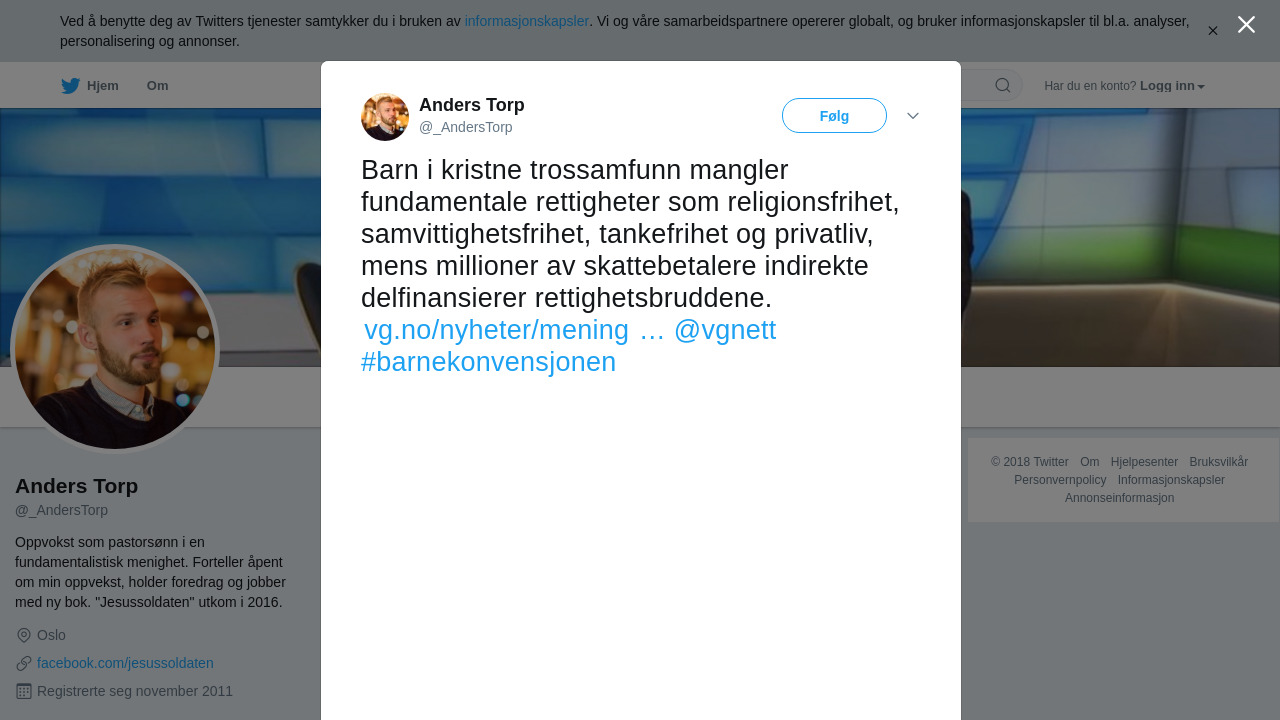The height and width of the screenshot is (720, 1280).
Task: Open the Hjelpesenter footer link
Action: tap(1144, 462)
